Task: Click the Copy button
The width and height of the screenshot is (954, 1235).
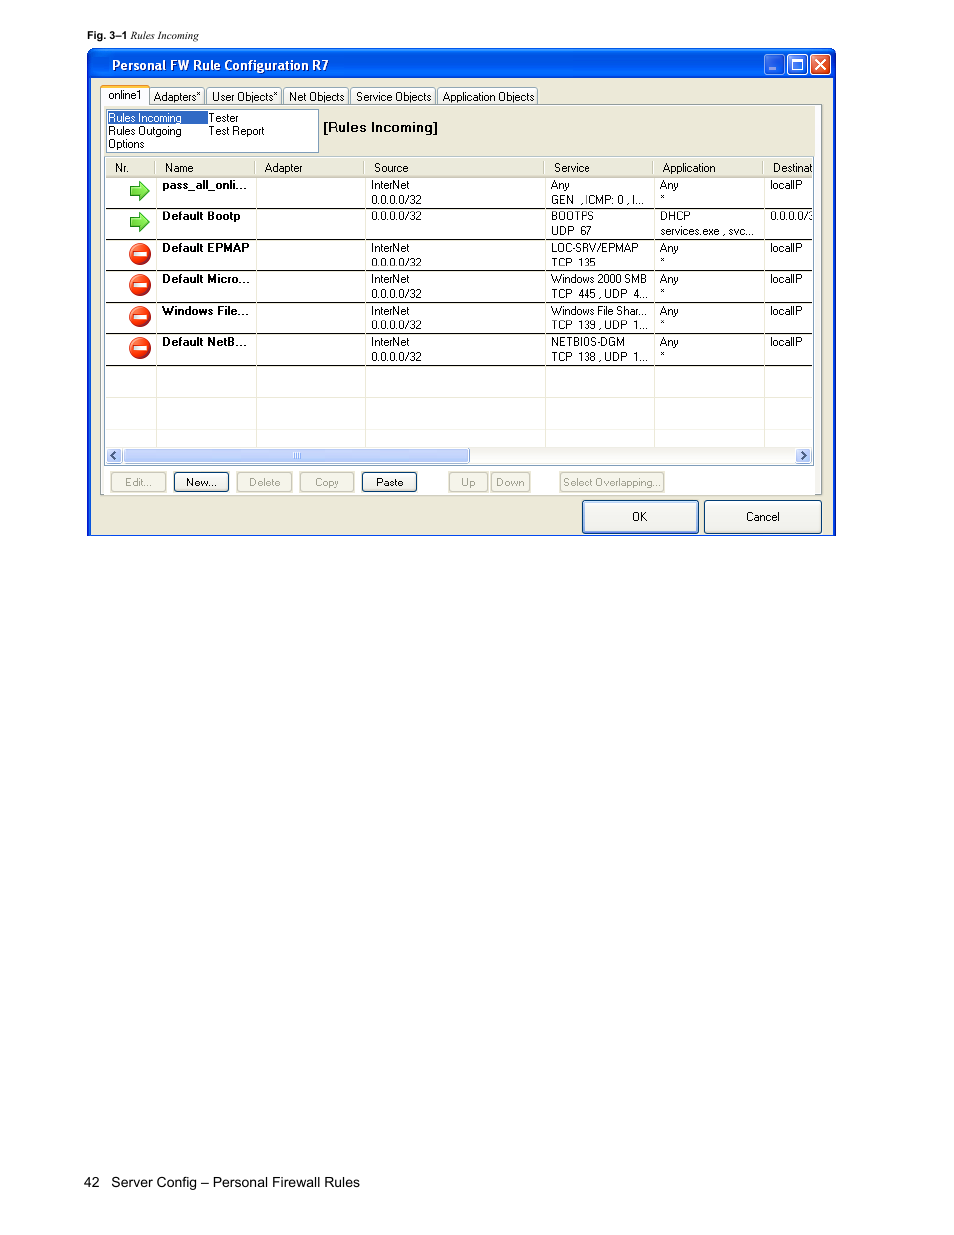Action: tap(327, 482)
